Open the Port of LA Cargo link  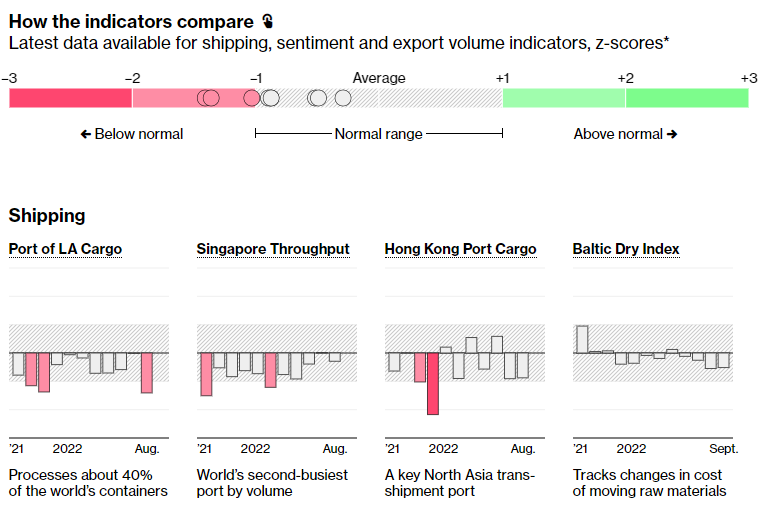tap(65, 249)
